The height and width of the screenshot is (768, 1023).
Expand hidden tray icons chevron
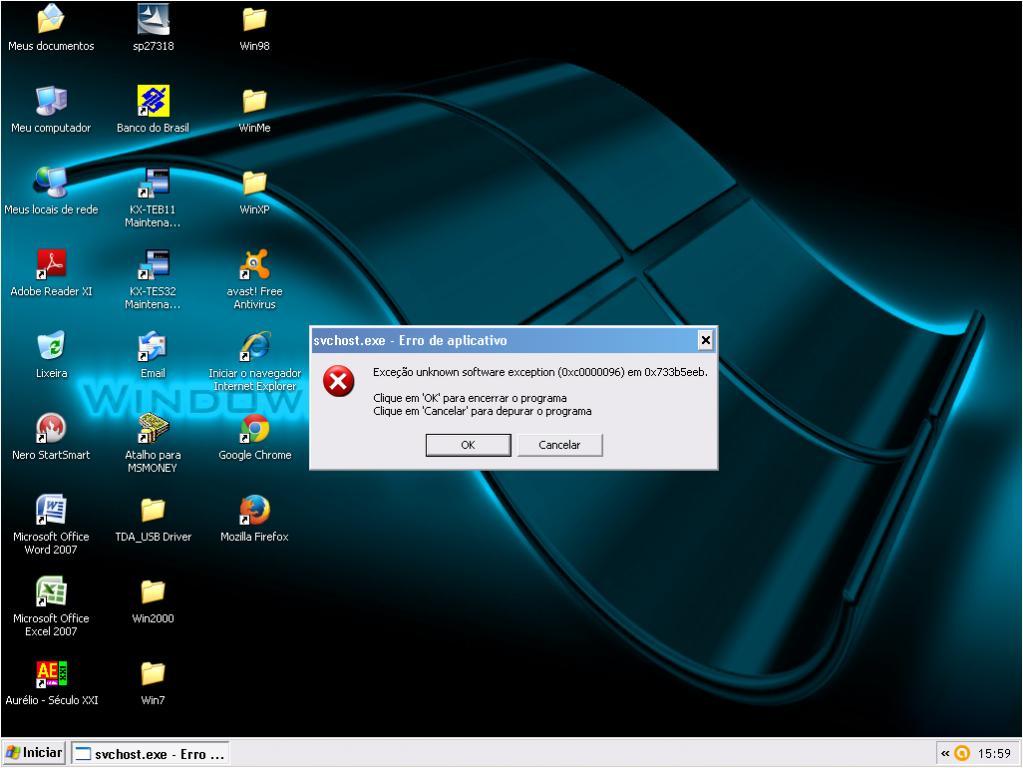pos(945,753)
